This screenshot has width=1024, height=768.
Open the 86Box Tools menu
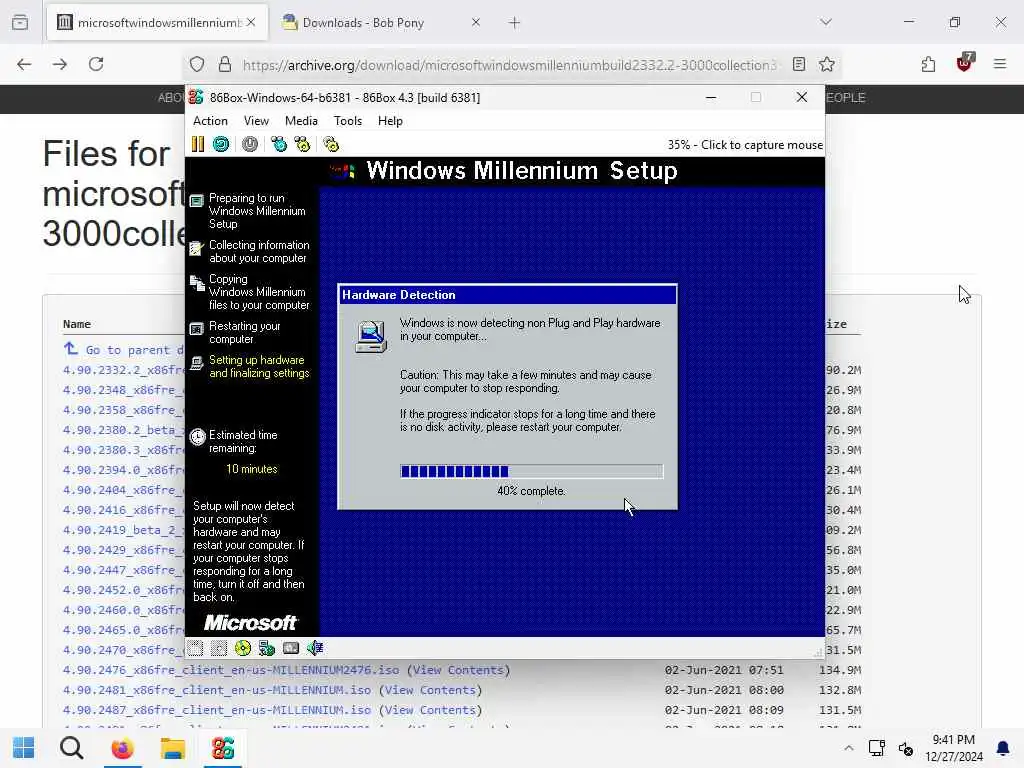(347, 121)
